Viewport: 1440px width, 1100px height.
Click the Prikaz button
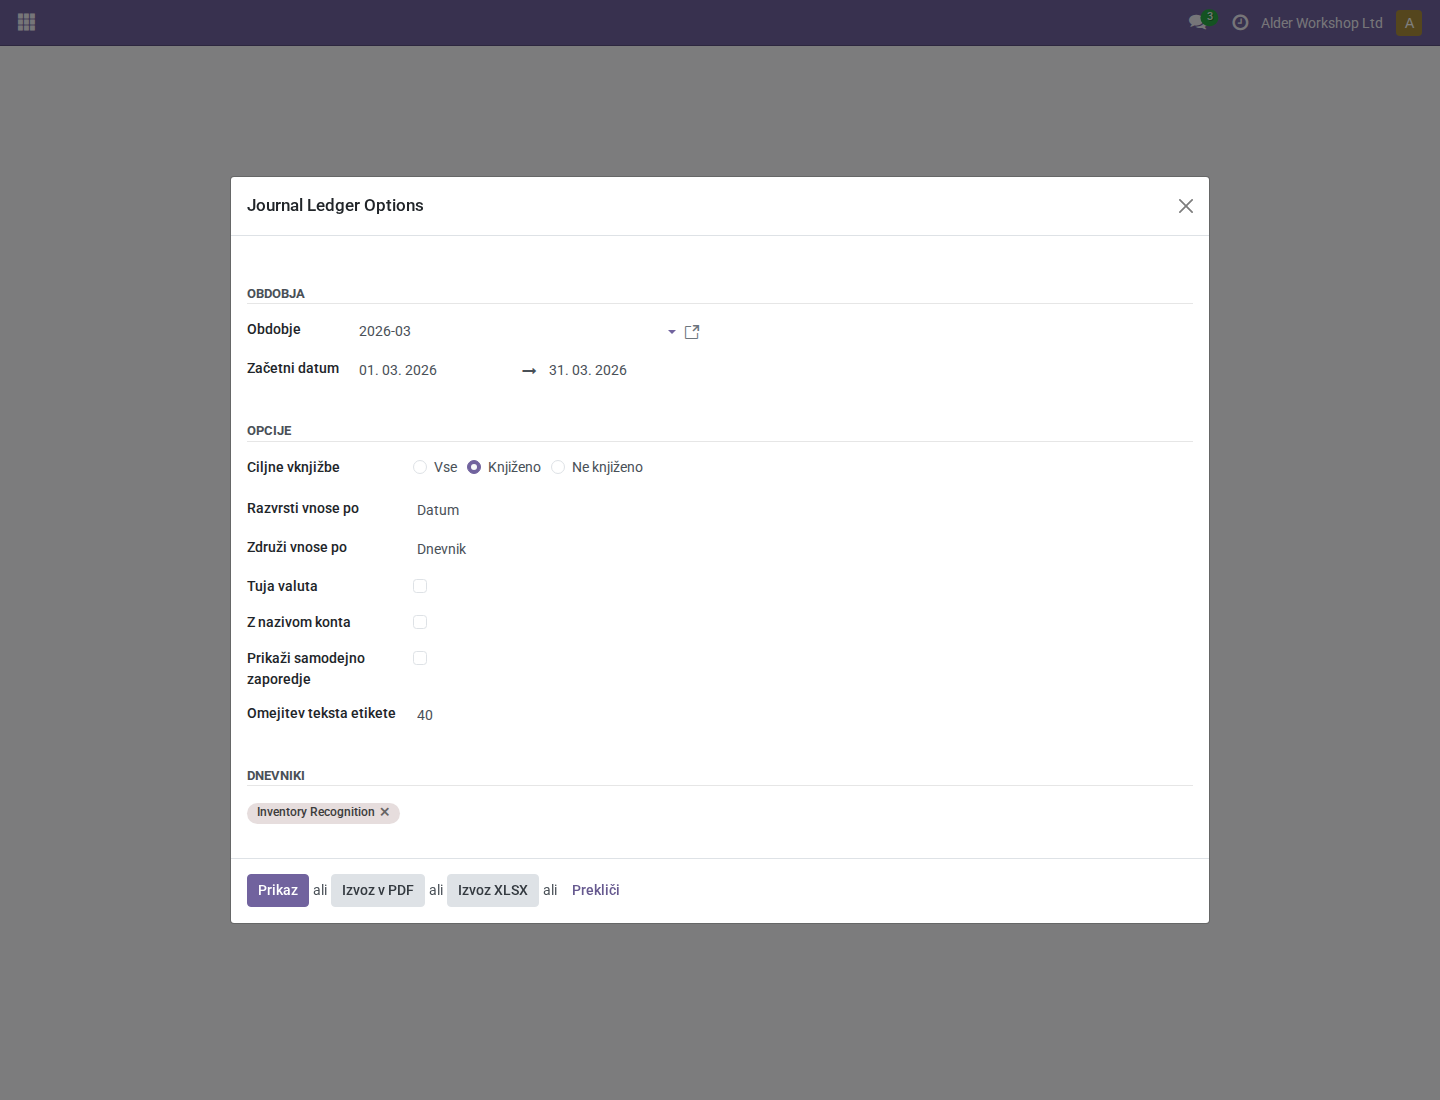click(x=278, y=890)
